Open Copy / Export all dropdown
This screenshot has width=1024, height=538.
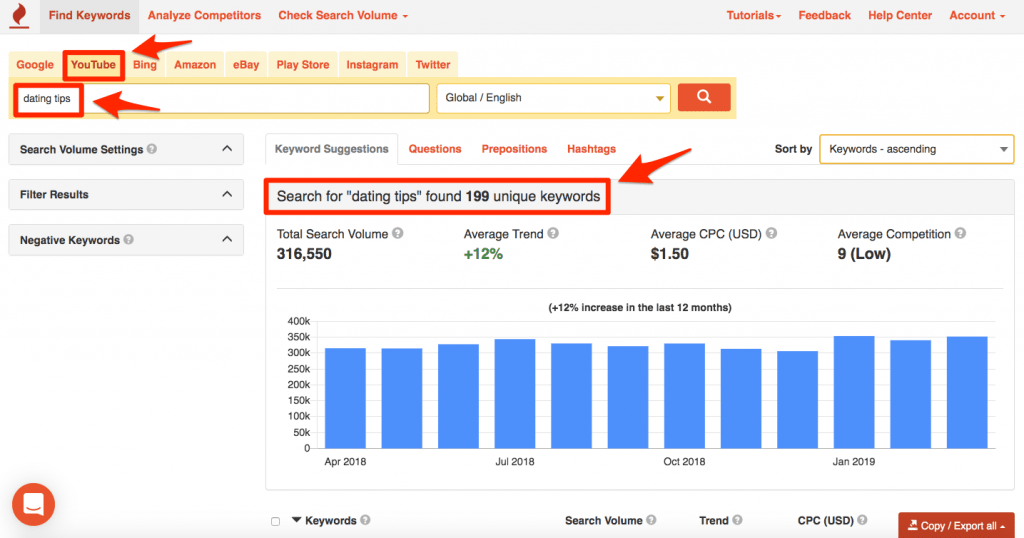coord(956,525)
